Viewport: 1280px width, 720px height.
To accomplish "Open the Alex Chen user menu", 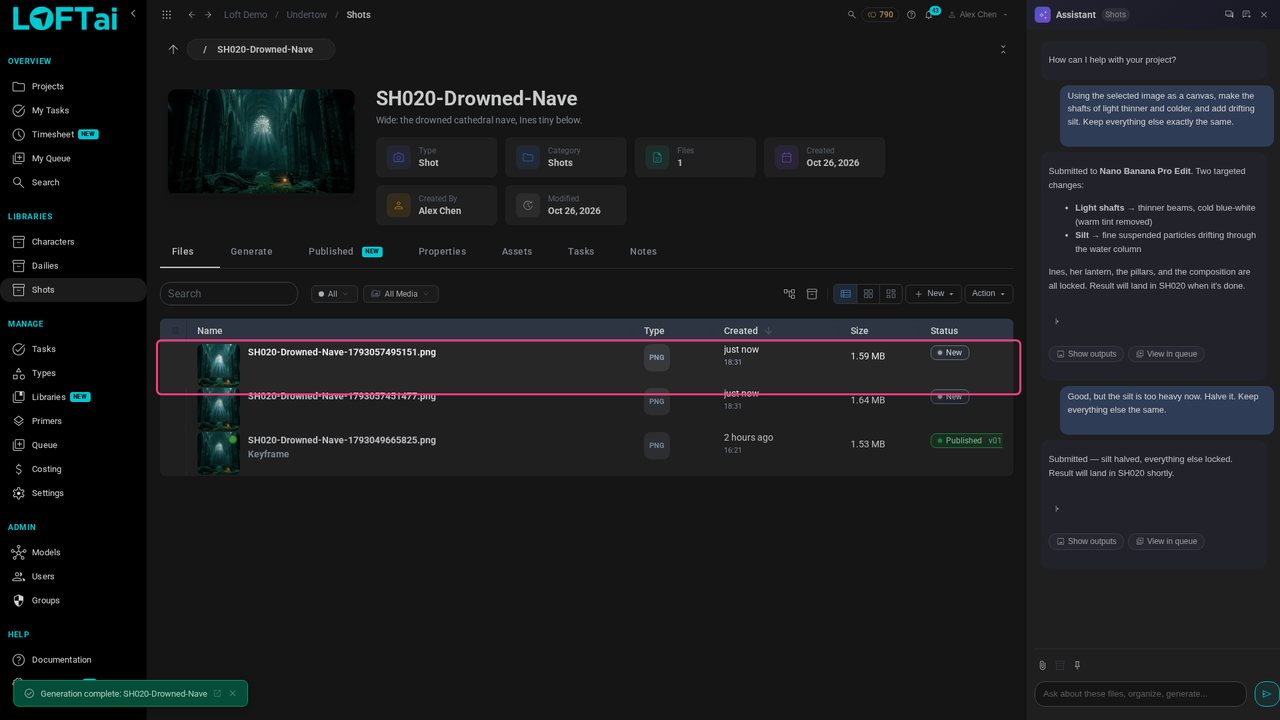I will (x=977, y=15).
